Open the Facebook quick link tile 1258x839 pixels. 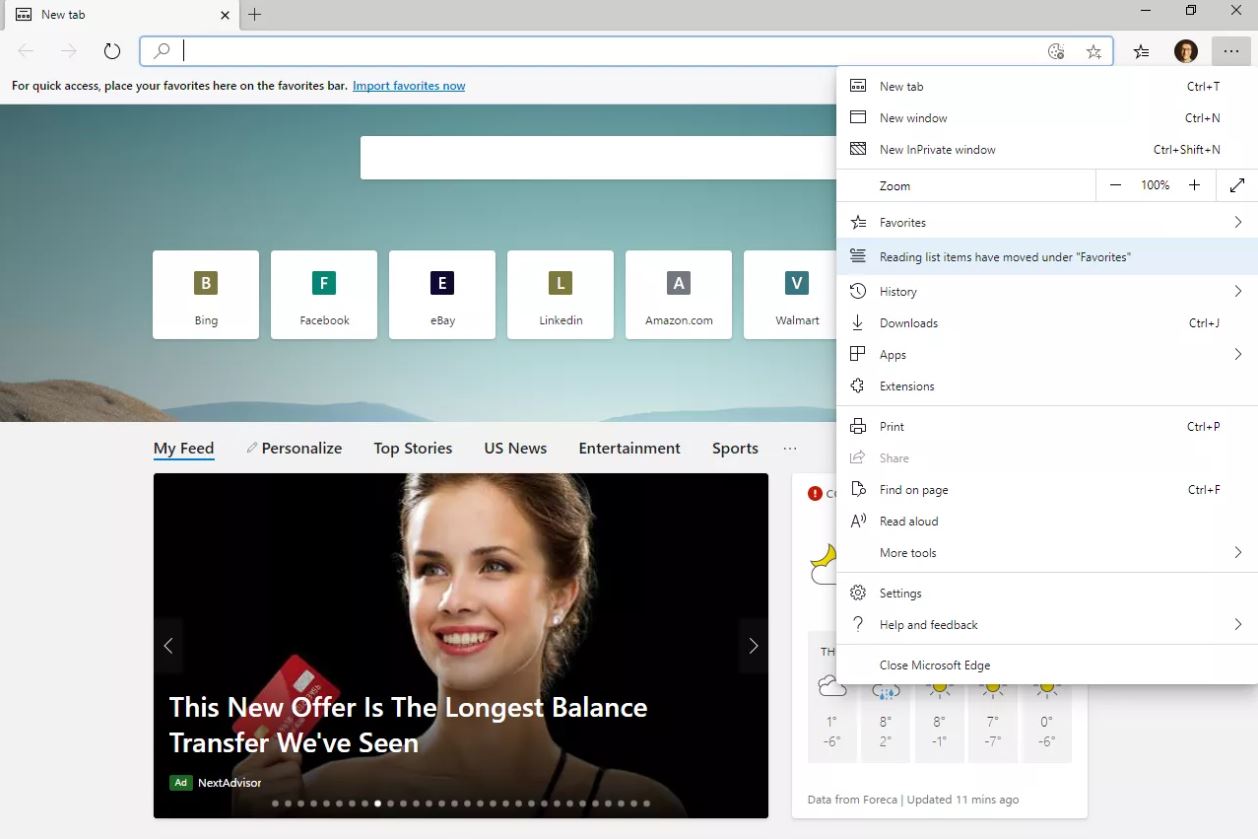click(324, 294)
